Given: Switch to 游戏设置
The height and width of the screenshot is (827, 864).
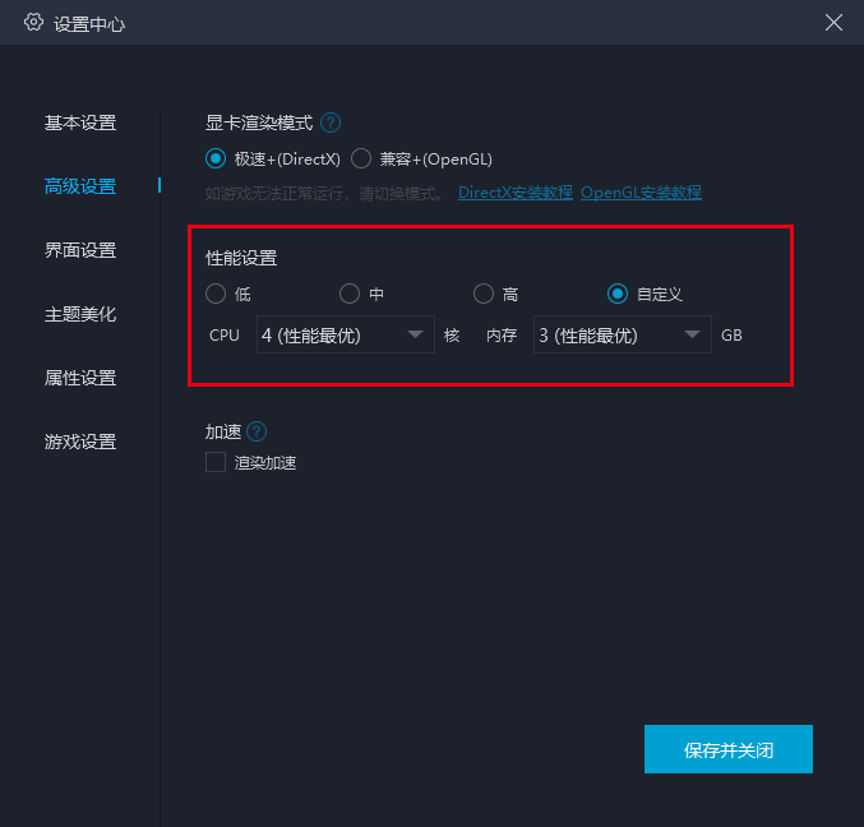Looking at the screenshot, I should click(80, 441).
